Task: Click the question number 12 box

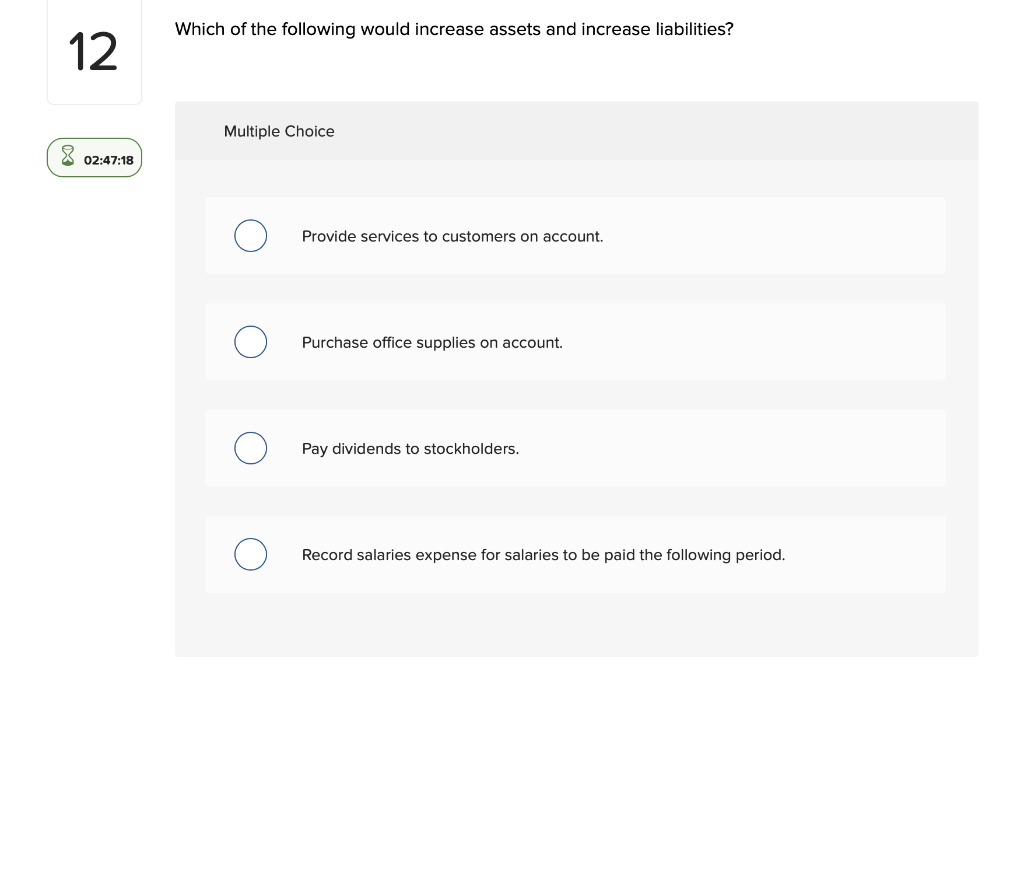Action: pyautogui.click(x=94, y=51)
